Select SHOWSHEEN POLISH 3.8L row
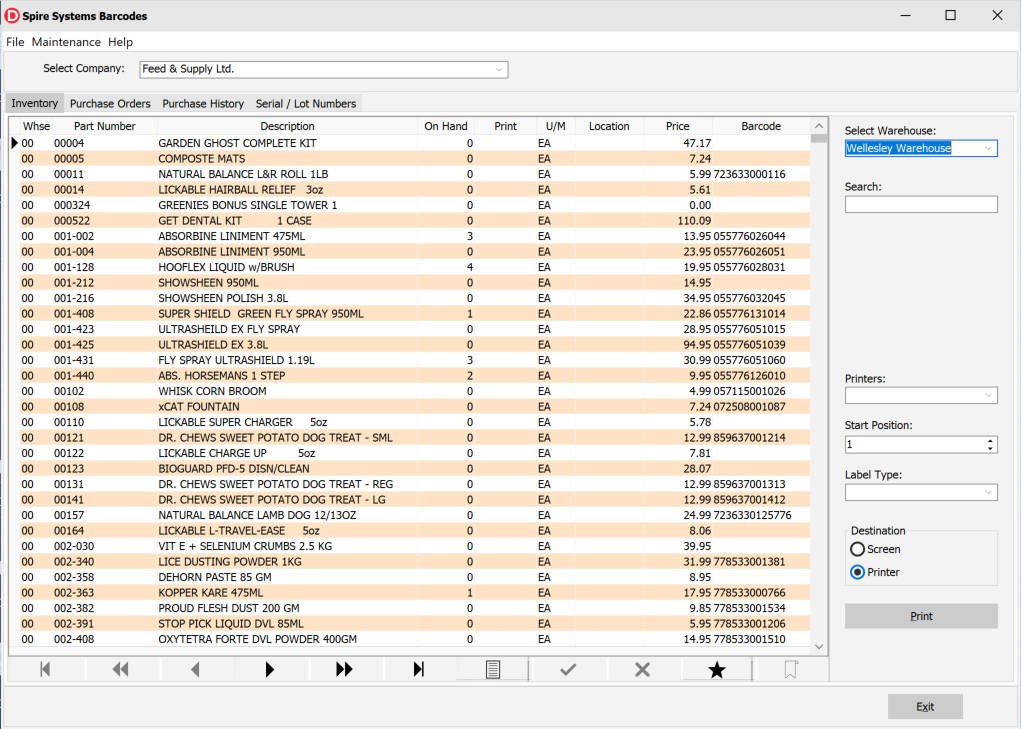1021x729 pixels. point(415,298)
